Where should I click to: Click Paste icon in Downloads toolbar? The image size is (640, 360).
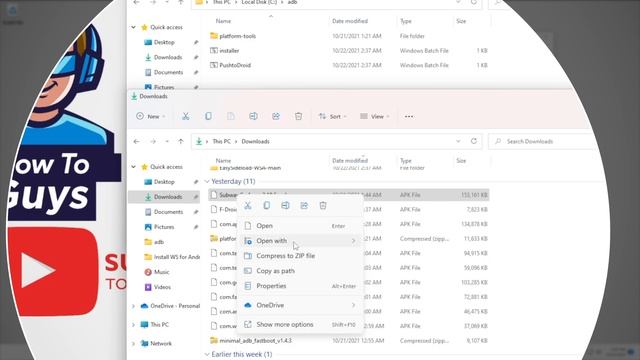click(231, 116)
